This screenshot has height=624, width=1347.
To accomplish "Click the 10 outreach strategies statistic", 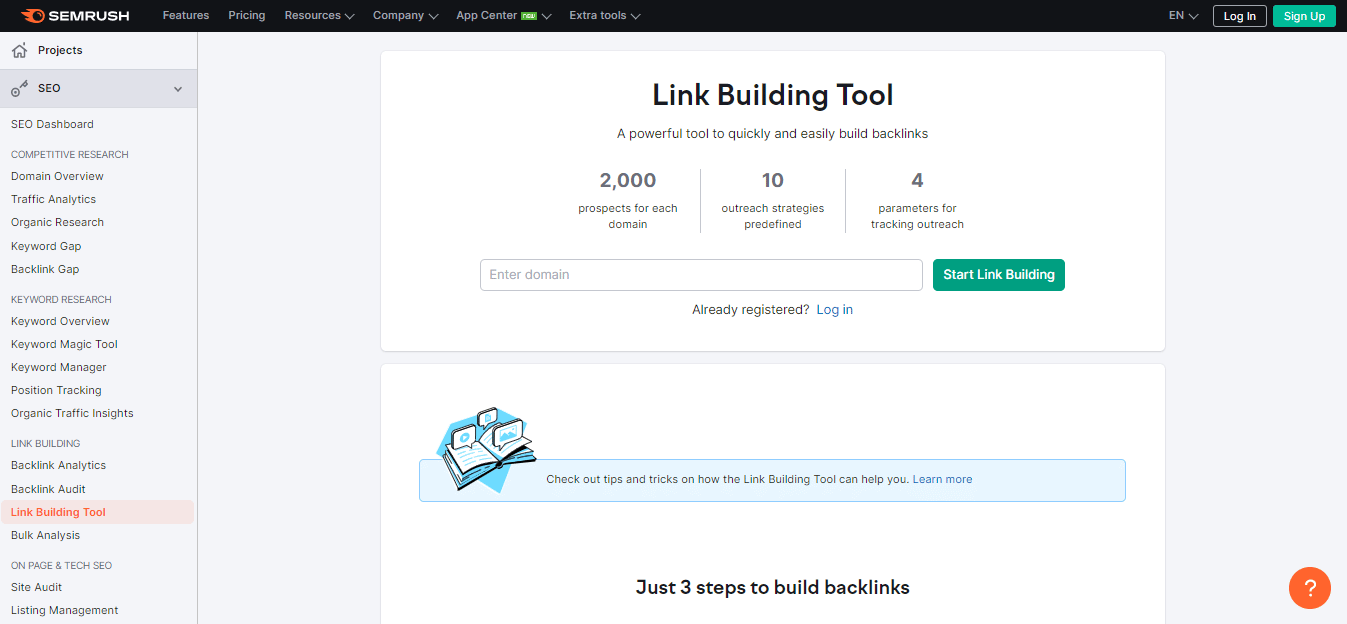I will pos(773,200).
